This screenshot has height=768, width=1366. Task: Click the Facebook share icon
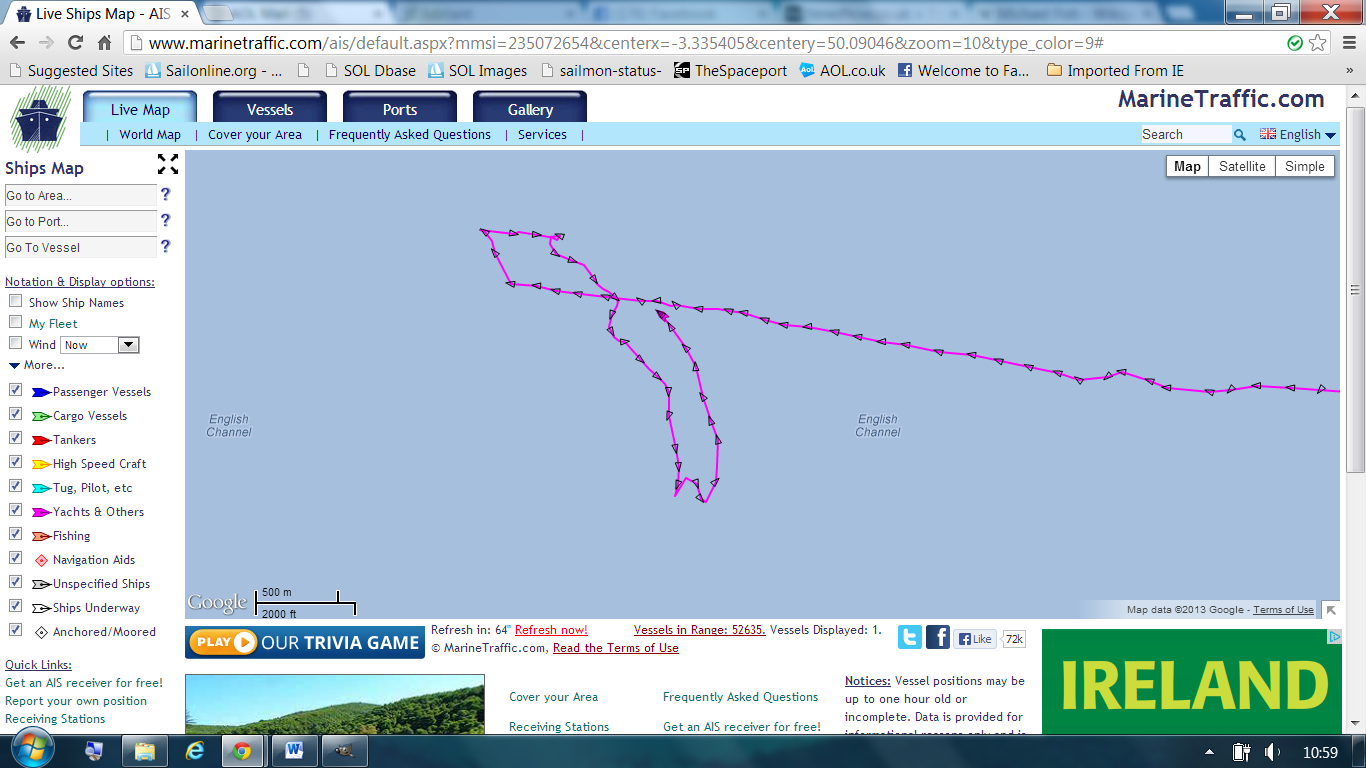click(x=938, y=638)
